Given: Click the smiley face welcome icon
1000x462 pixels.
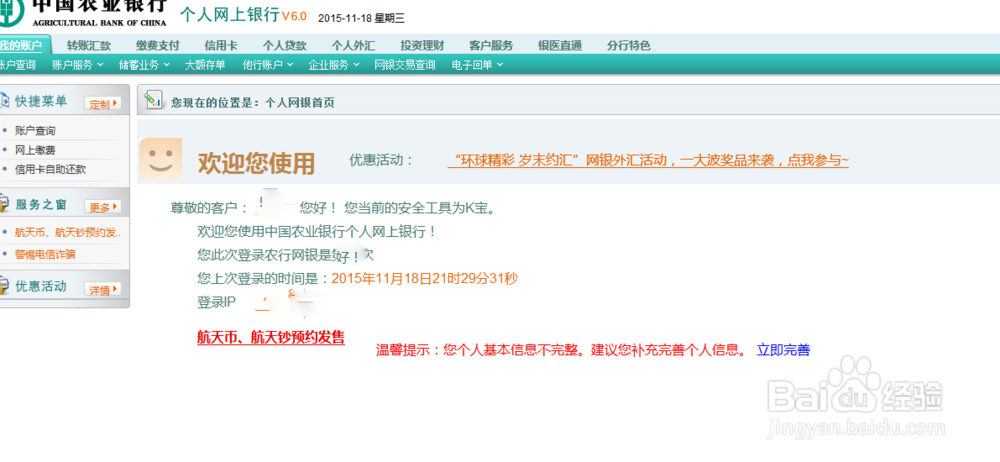Looking at the screenshot, I should pos(161,159).
